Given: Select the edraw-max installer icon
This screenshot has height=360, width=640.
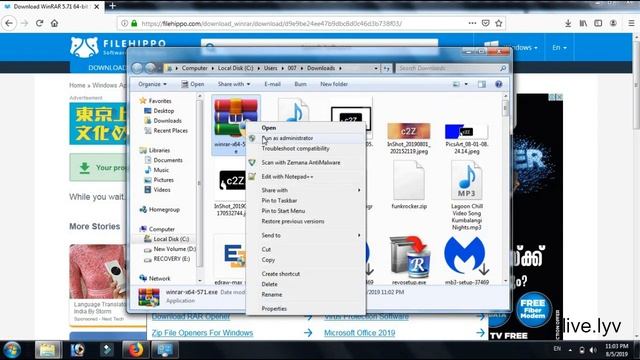Looking at the screenshot, I should tap(229, 260).
